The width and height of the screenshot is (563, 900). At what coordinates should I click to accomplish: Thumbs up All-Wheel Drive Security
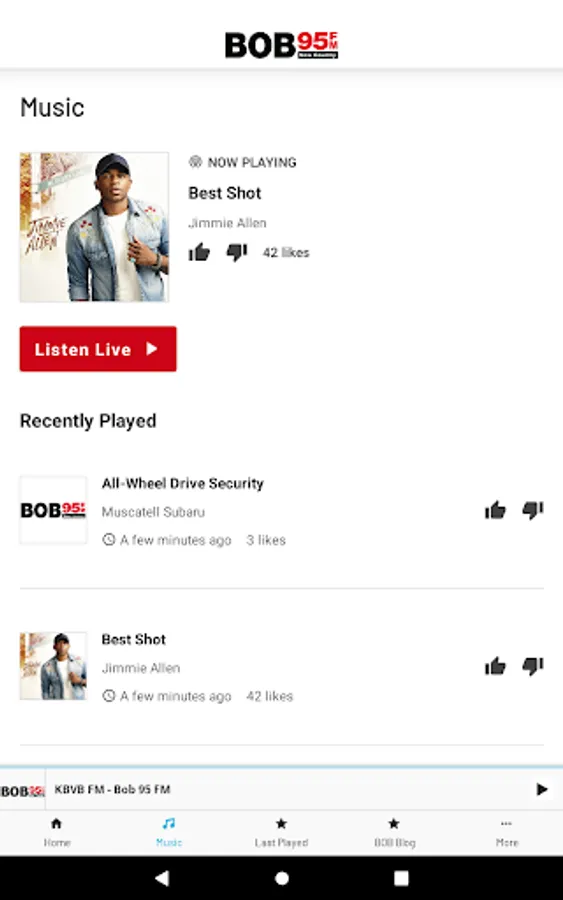pyautogui.click(x=495, y=510)
